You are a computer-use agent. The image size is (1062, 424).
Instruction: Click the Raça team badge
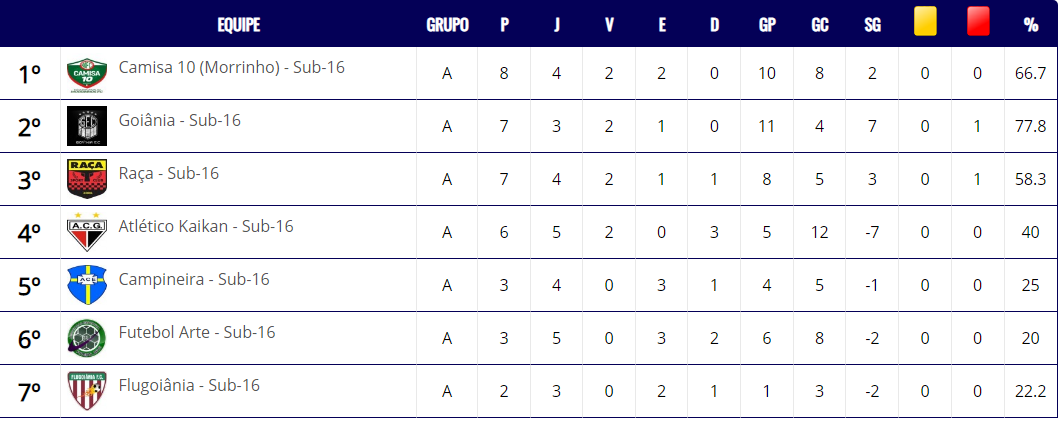pos(87,179)
